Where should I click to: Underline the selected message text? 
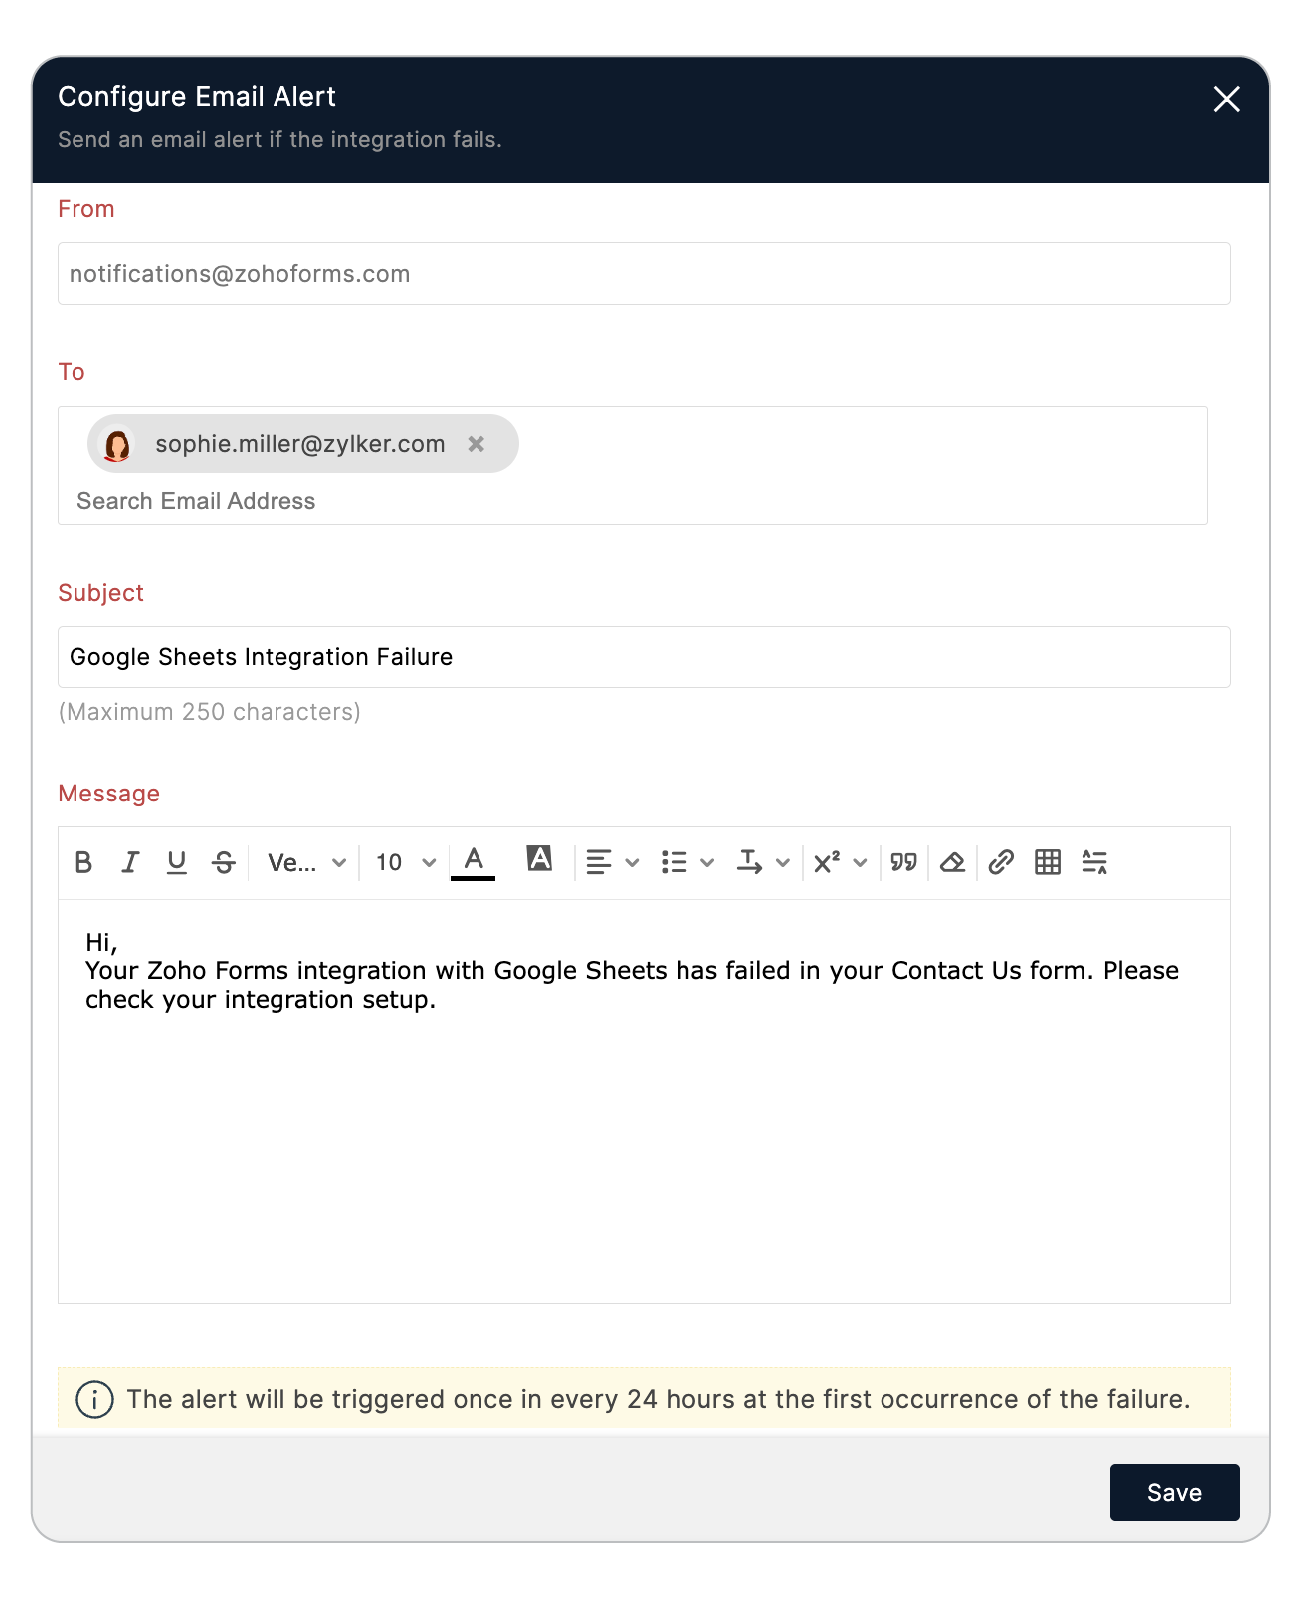coord(177,862)
